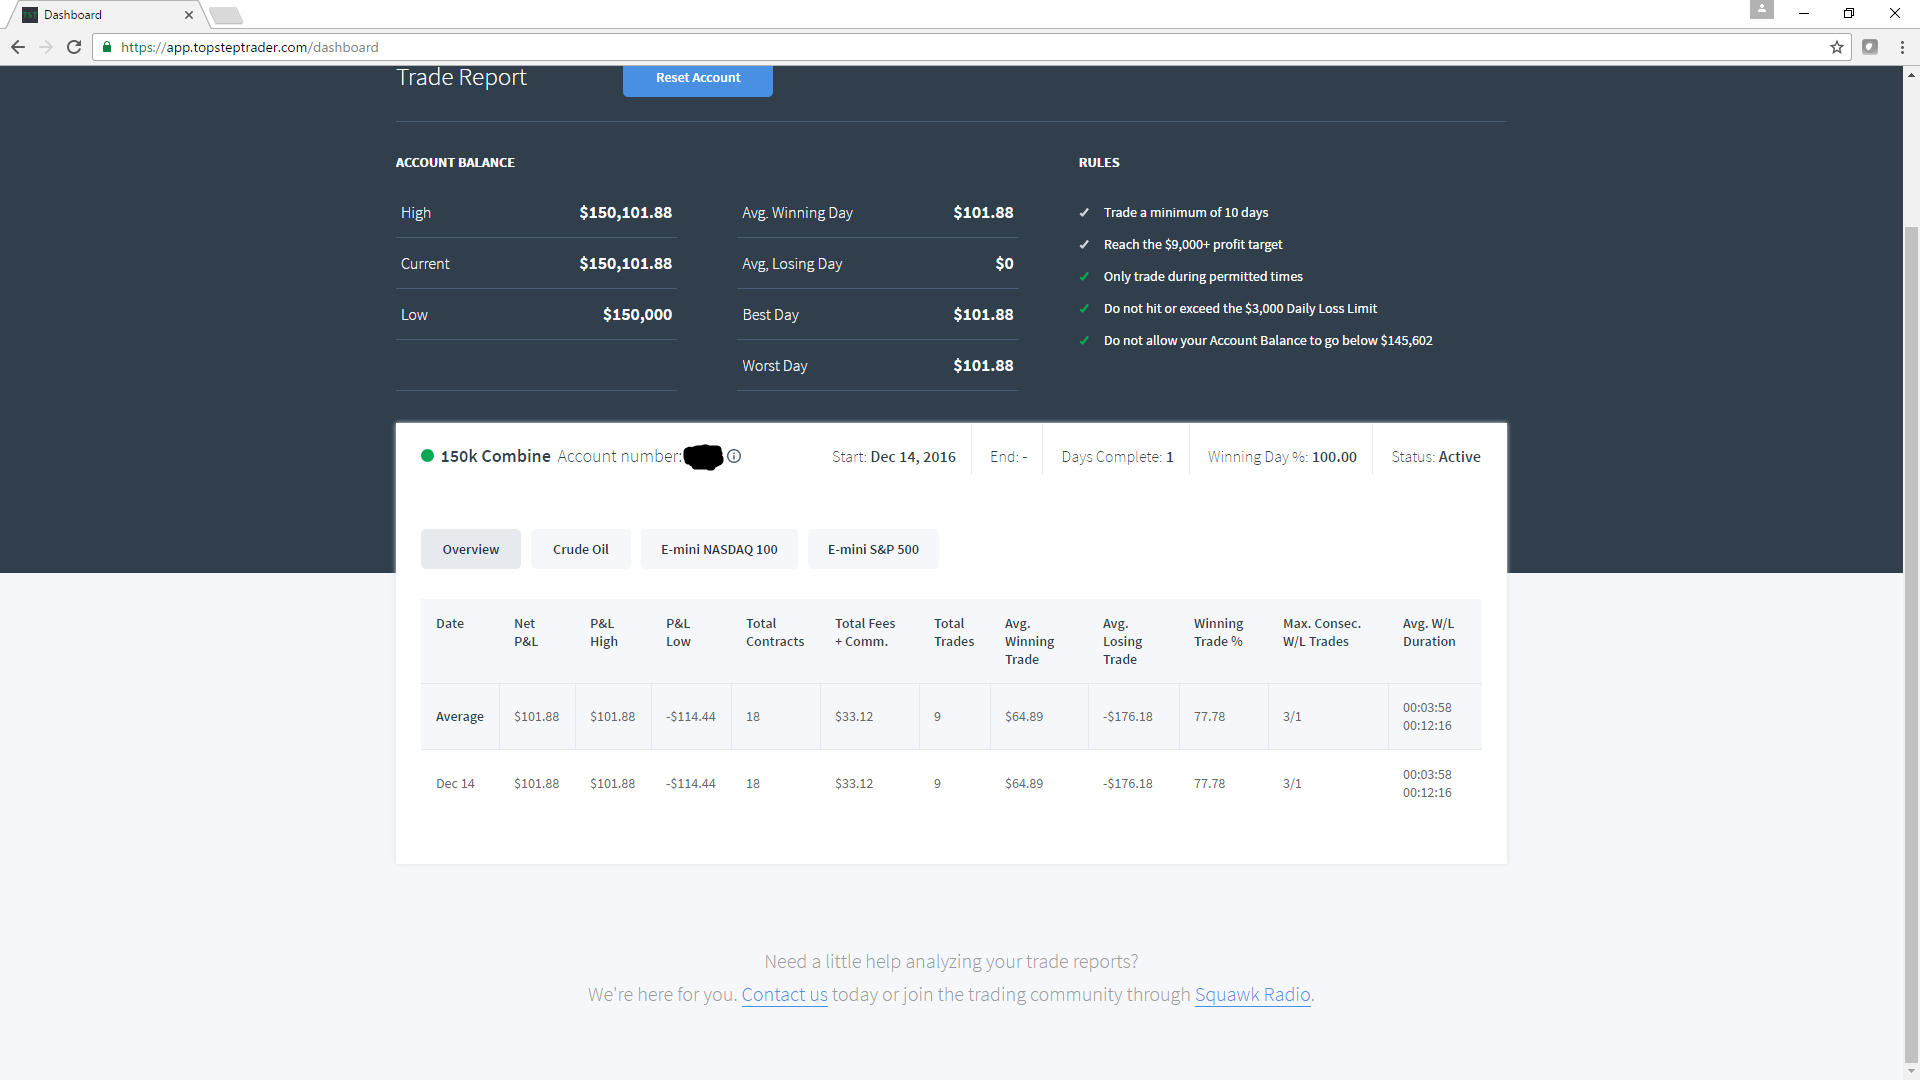This screenshot has width=1920, height=1080.
Task: Open the E-mini NASDAQ 100 tab
Action: [719, 549]
